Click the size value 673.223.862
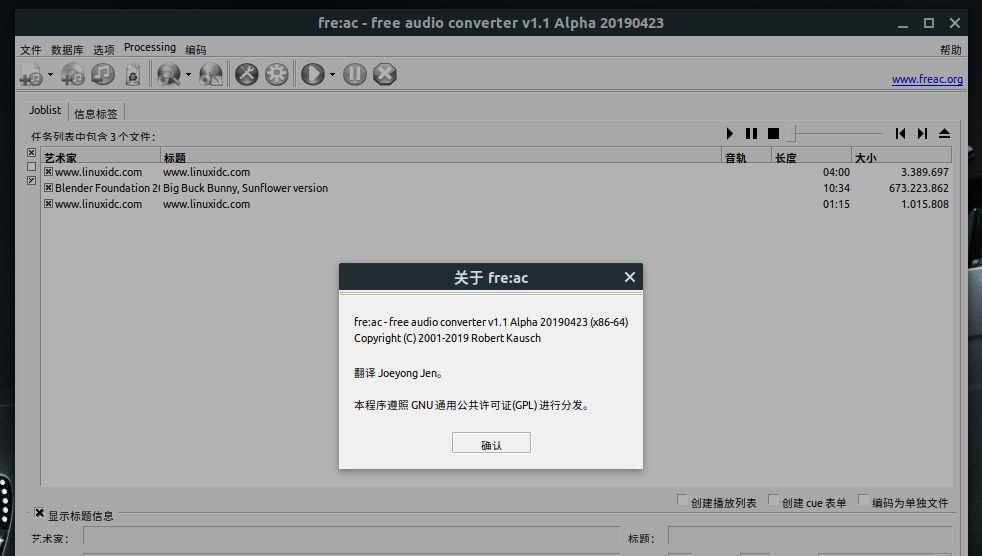The height and width of the screenshot is (556, 982). click(919, 188)
